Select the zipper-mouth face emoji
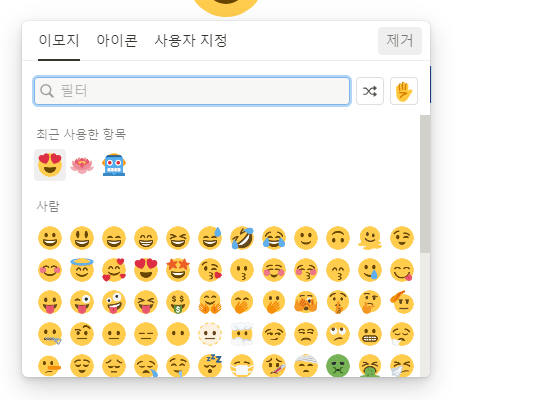 click(50, 334)
